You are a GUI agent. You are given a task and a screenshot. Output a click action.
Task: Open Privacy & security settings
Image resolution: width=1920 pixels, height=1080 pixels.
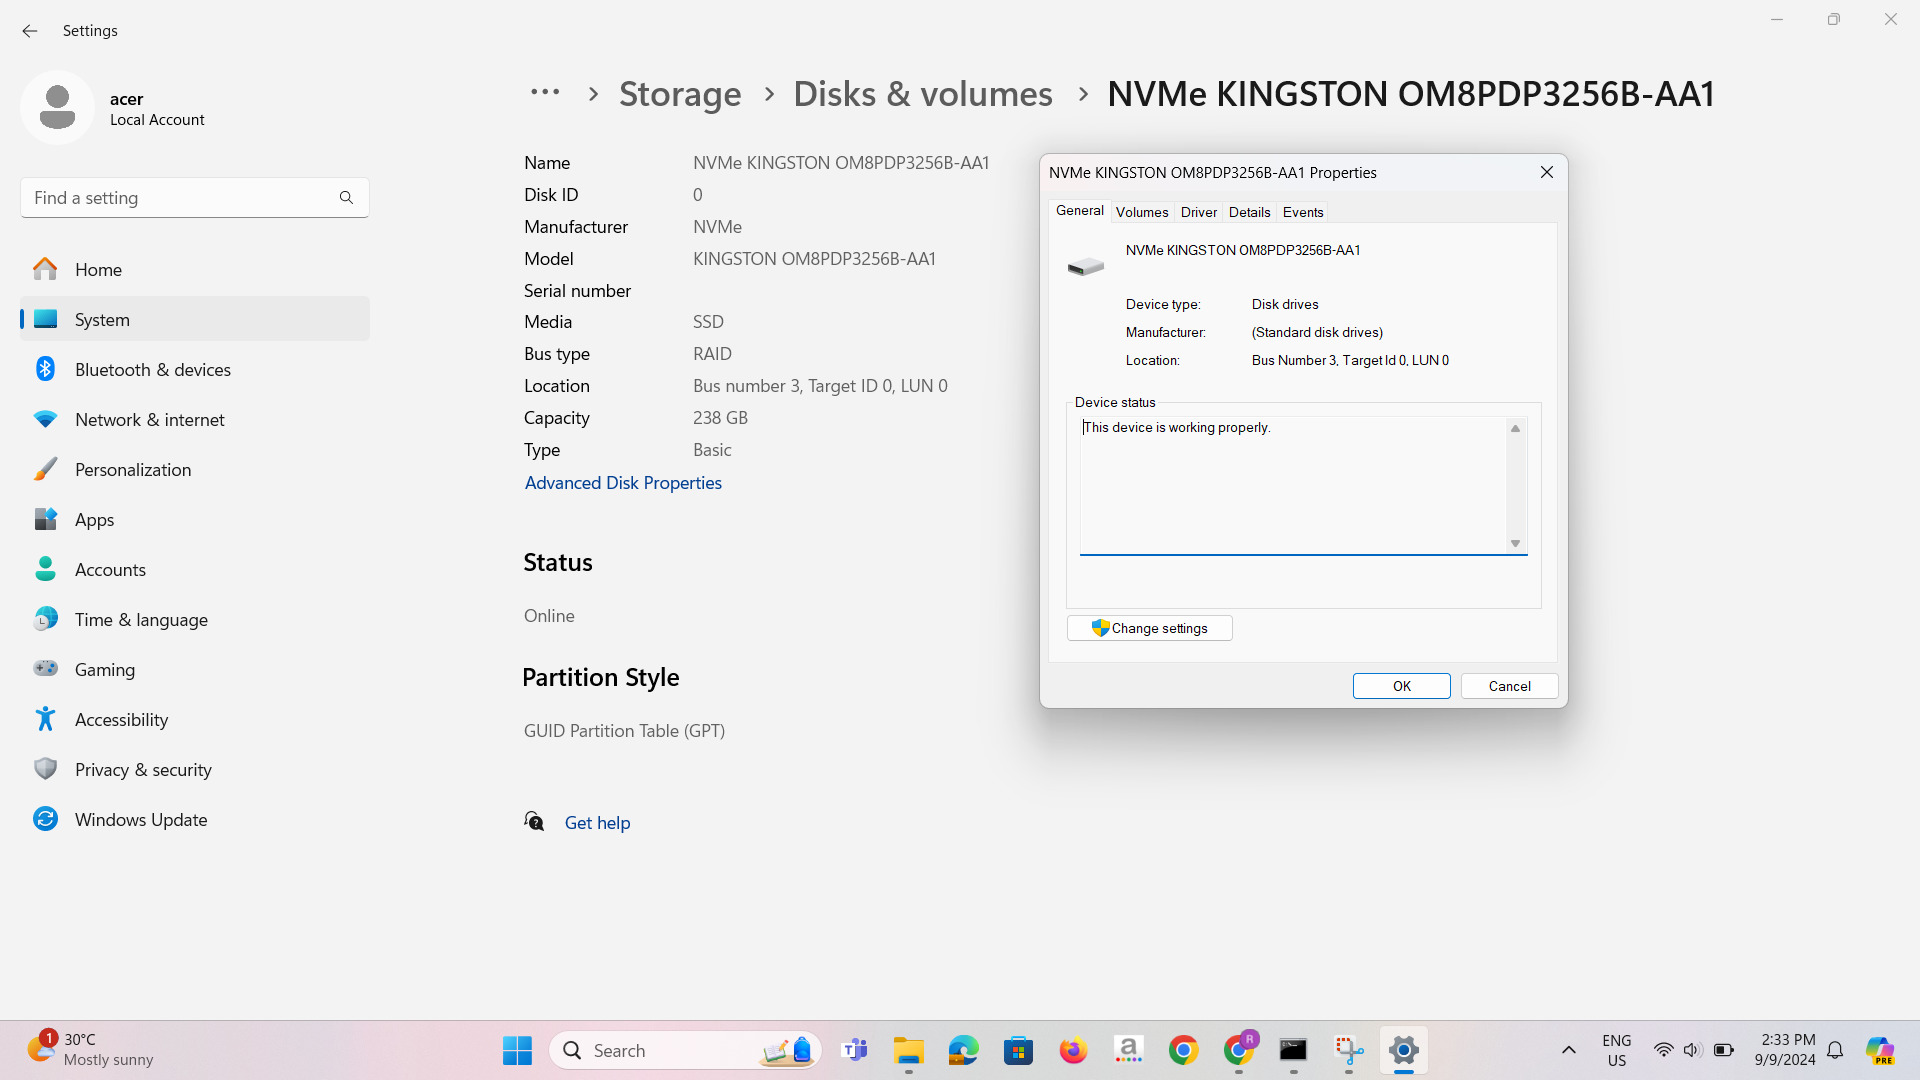[143, 770]
